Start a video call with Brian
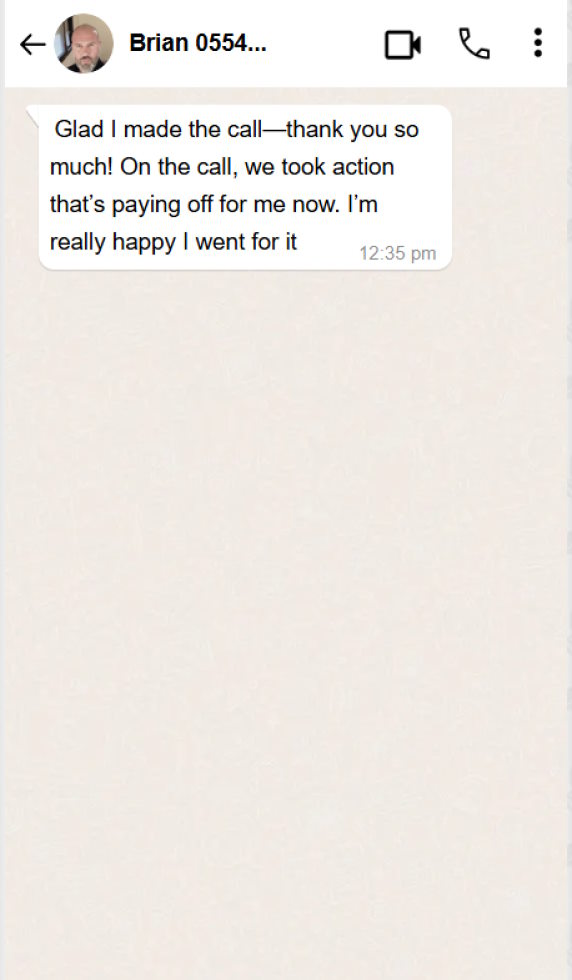572x980 pixels. pyautogui.click(x=402, y=44)
